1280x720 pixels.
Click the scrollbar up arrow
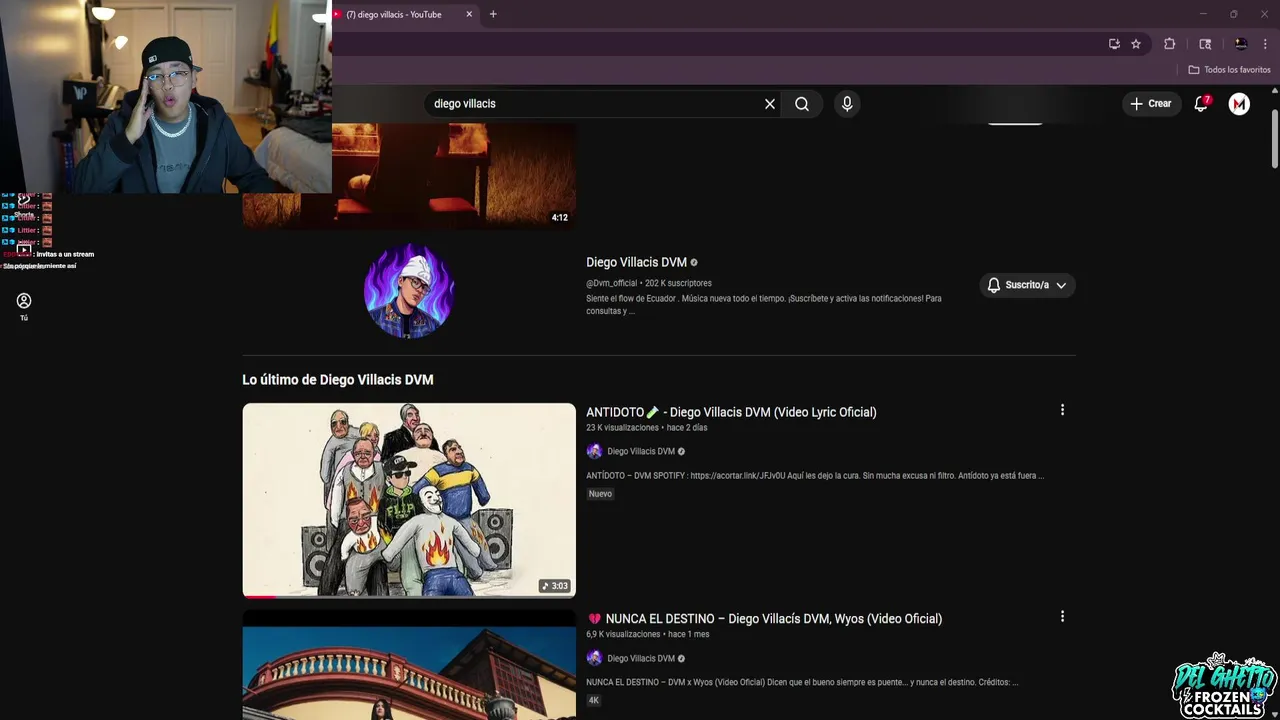(1275, 90)
